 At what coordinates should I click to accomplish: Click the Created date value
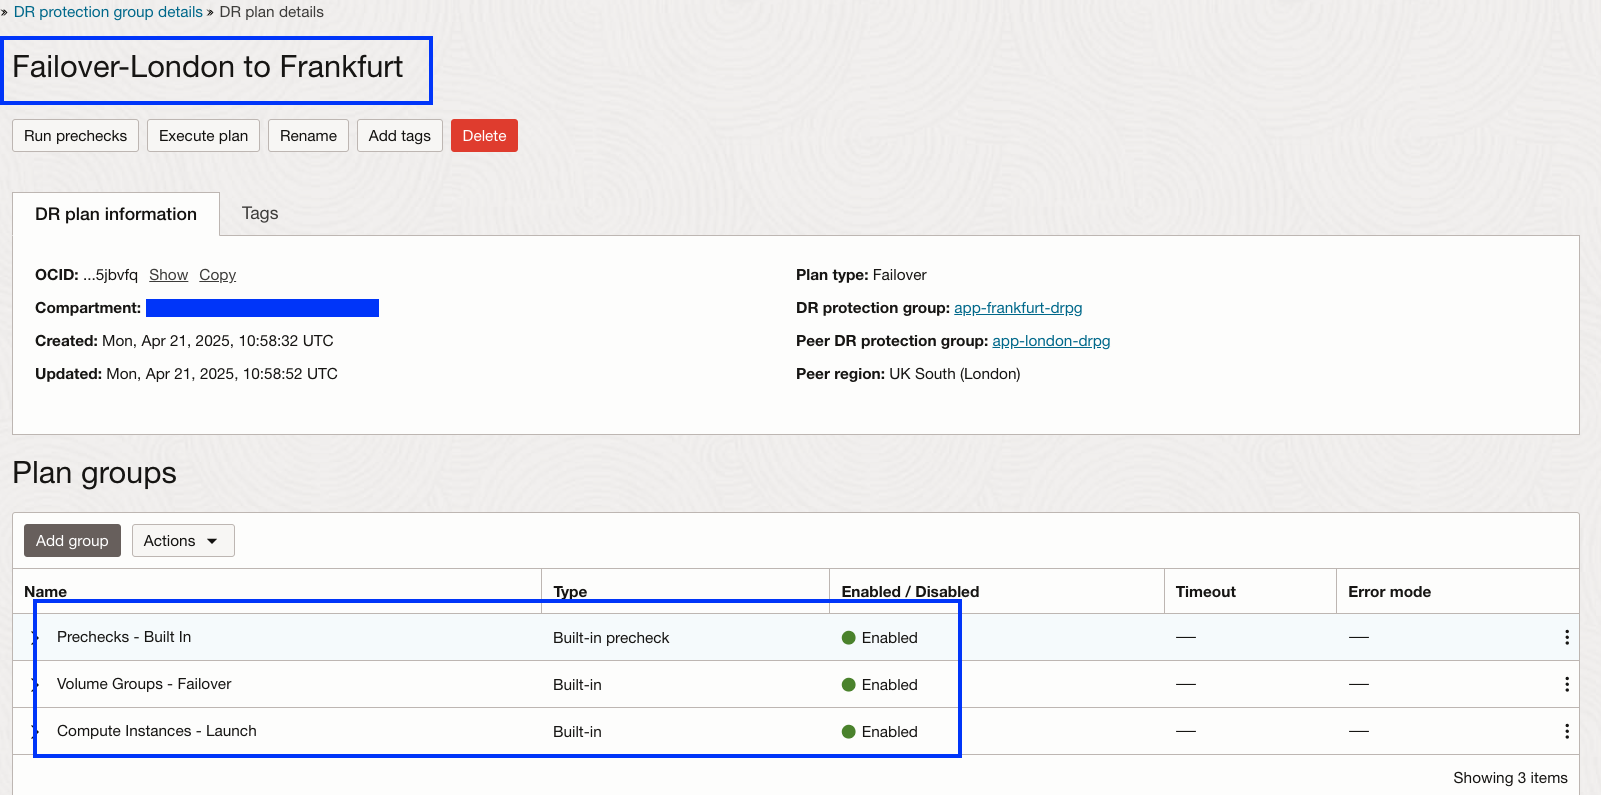click(x=218, y=341)
